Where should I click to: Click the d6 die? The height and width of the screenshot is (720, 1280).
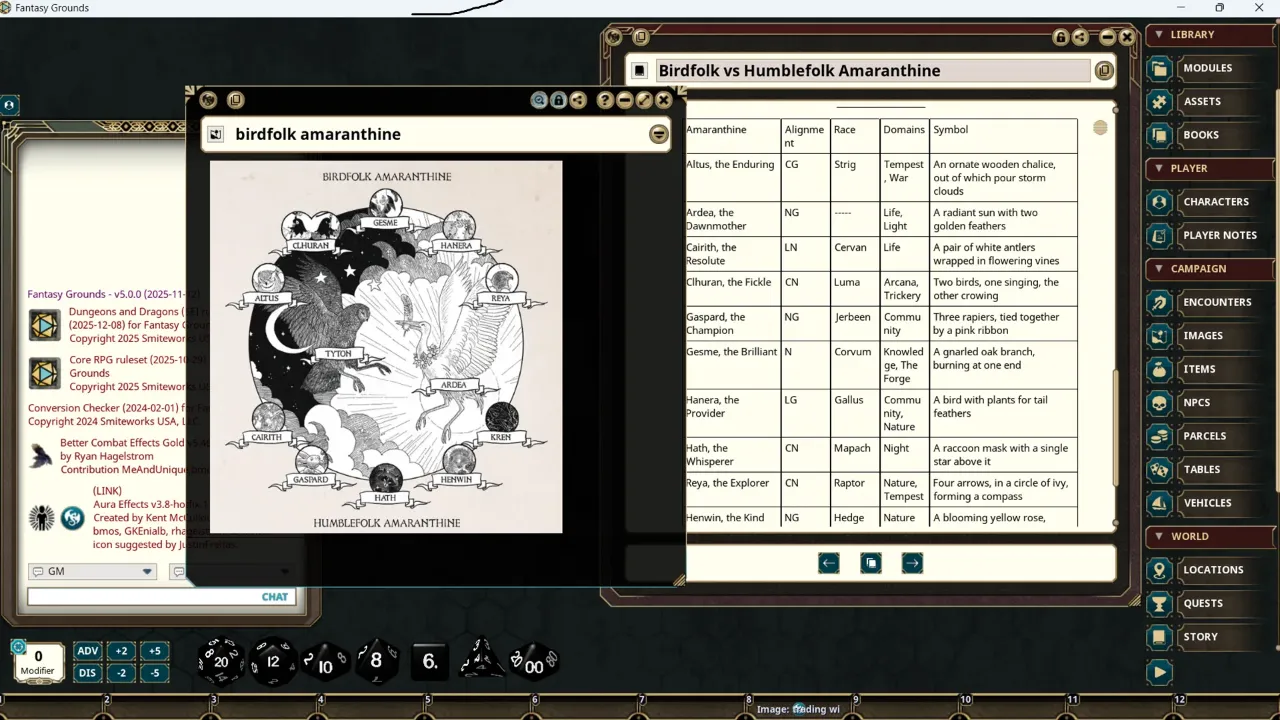(x=430, y=661)
